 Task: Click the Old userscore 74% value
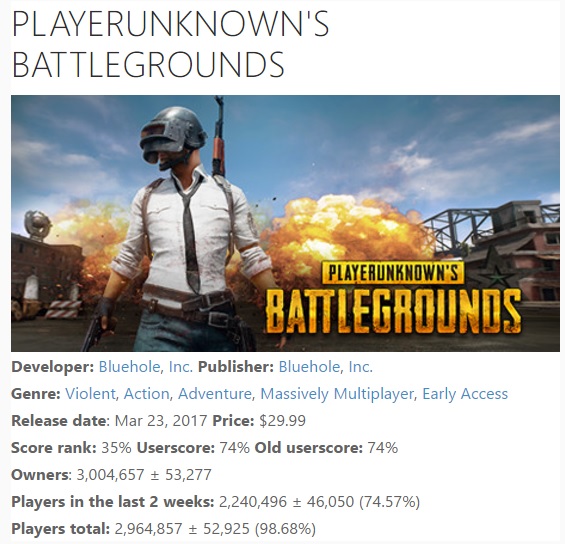point(383,447)
